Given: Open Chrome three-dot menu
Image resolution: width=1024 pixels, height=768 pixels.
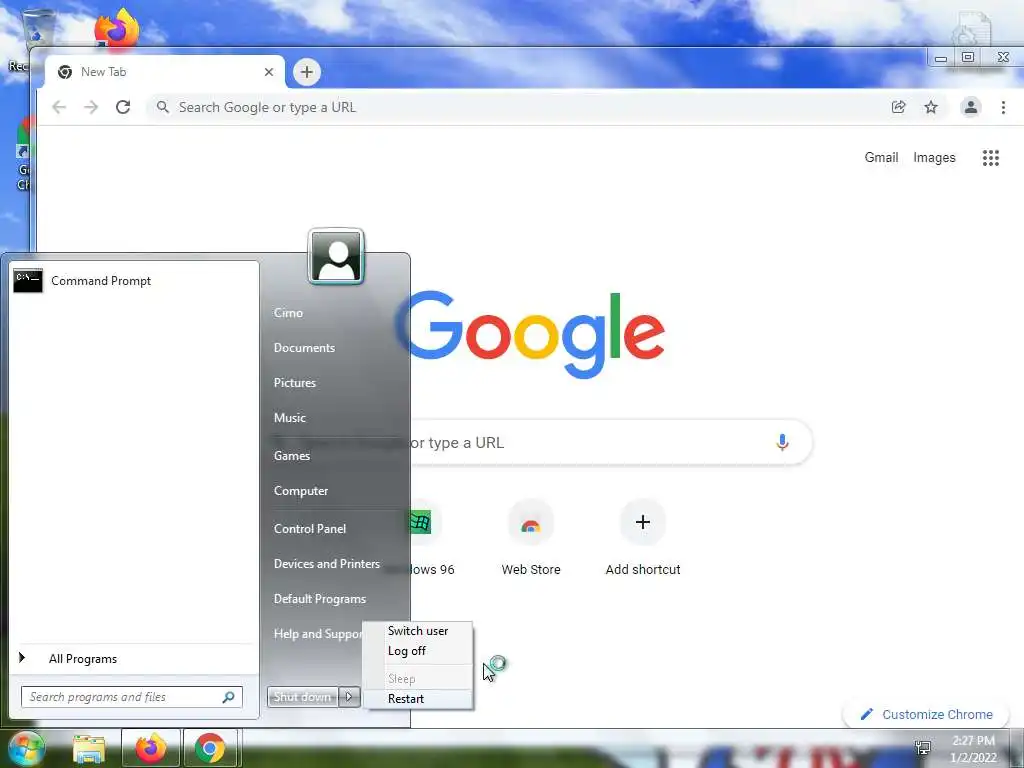Looking at the screenshot, I should coord(1003,107).
